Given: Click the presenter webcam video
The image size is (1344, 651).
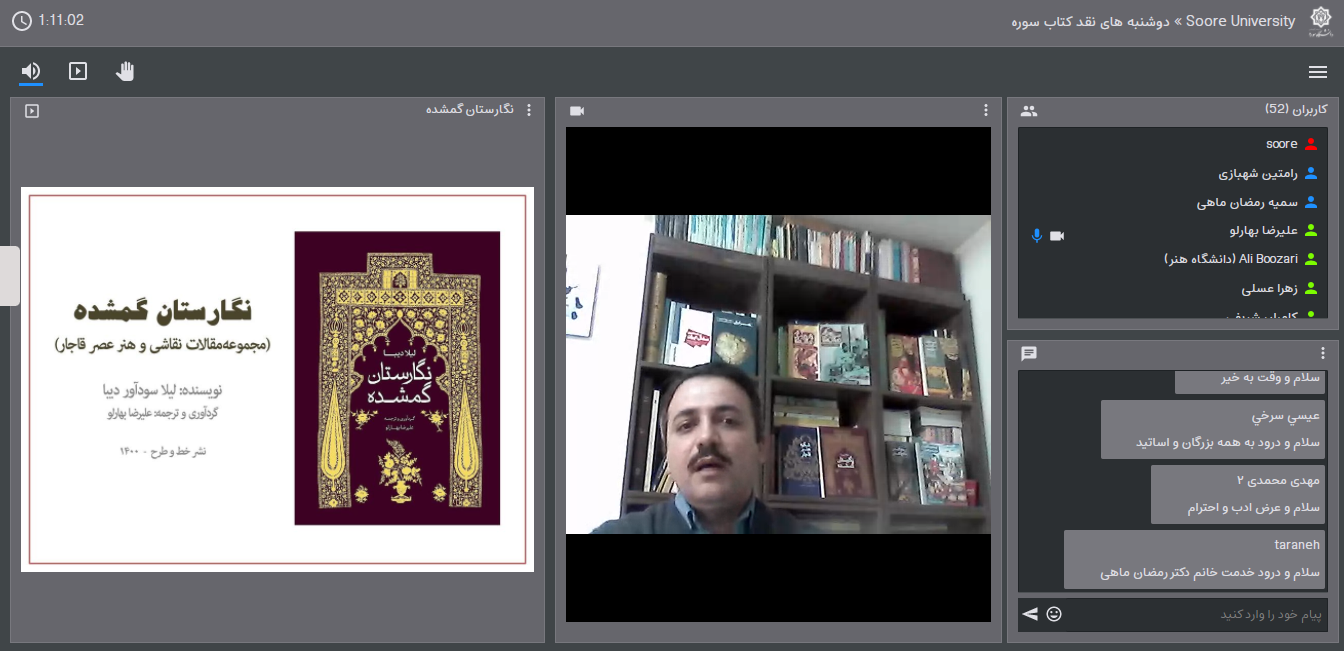Looking at the screenshot, I should pos(778,374).
